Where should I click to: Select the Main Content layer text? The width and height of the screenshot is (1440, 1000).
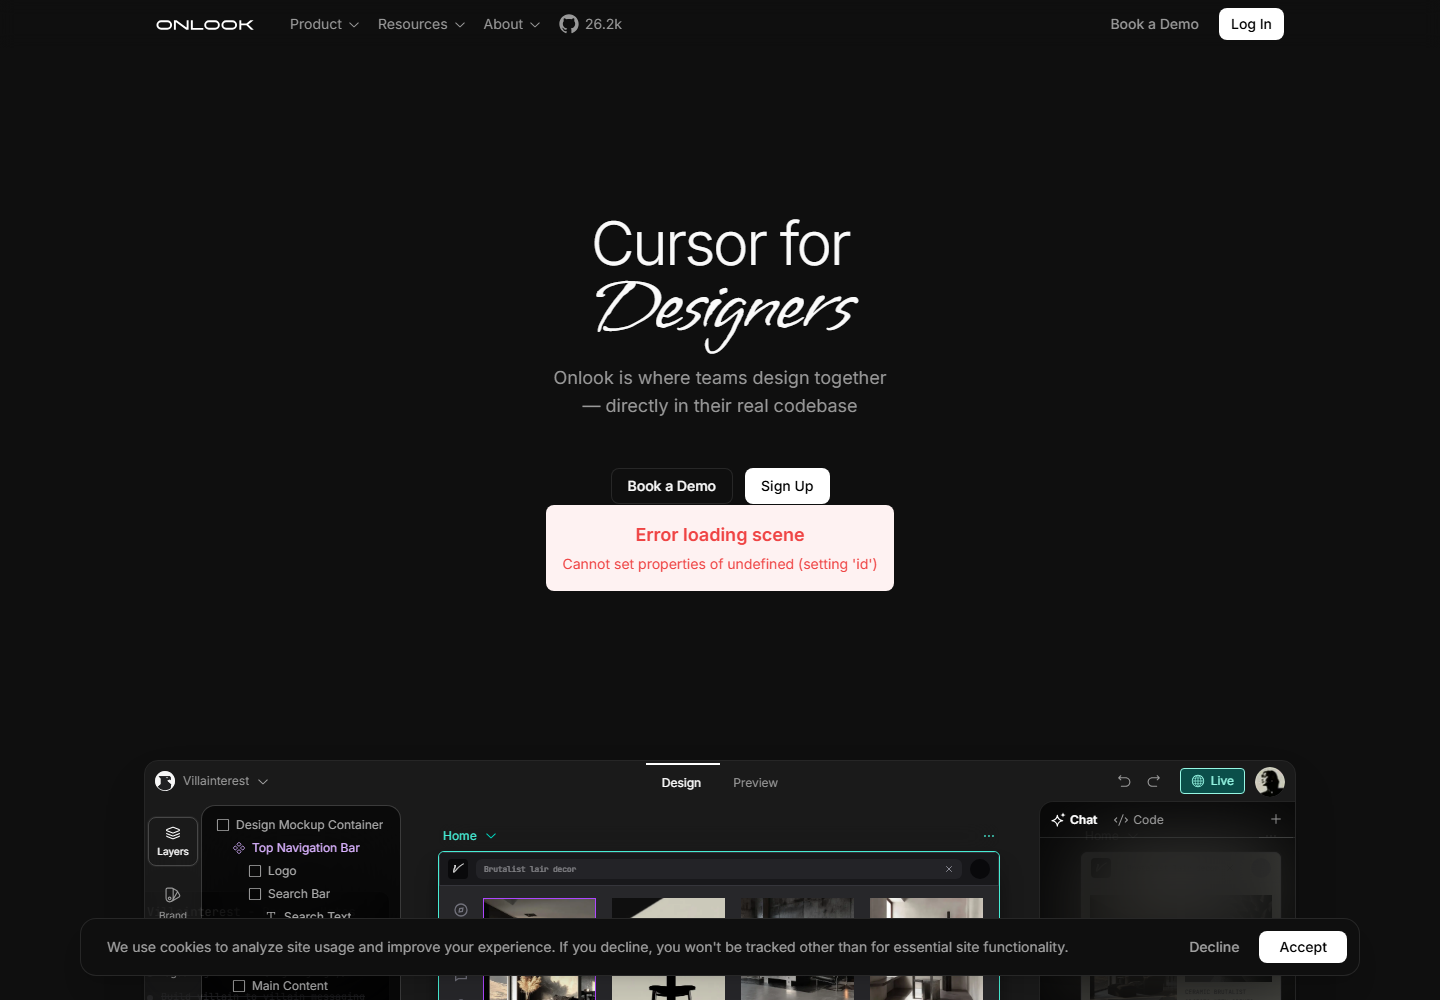point(290,986)
